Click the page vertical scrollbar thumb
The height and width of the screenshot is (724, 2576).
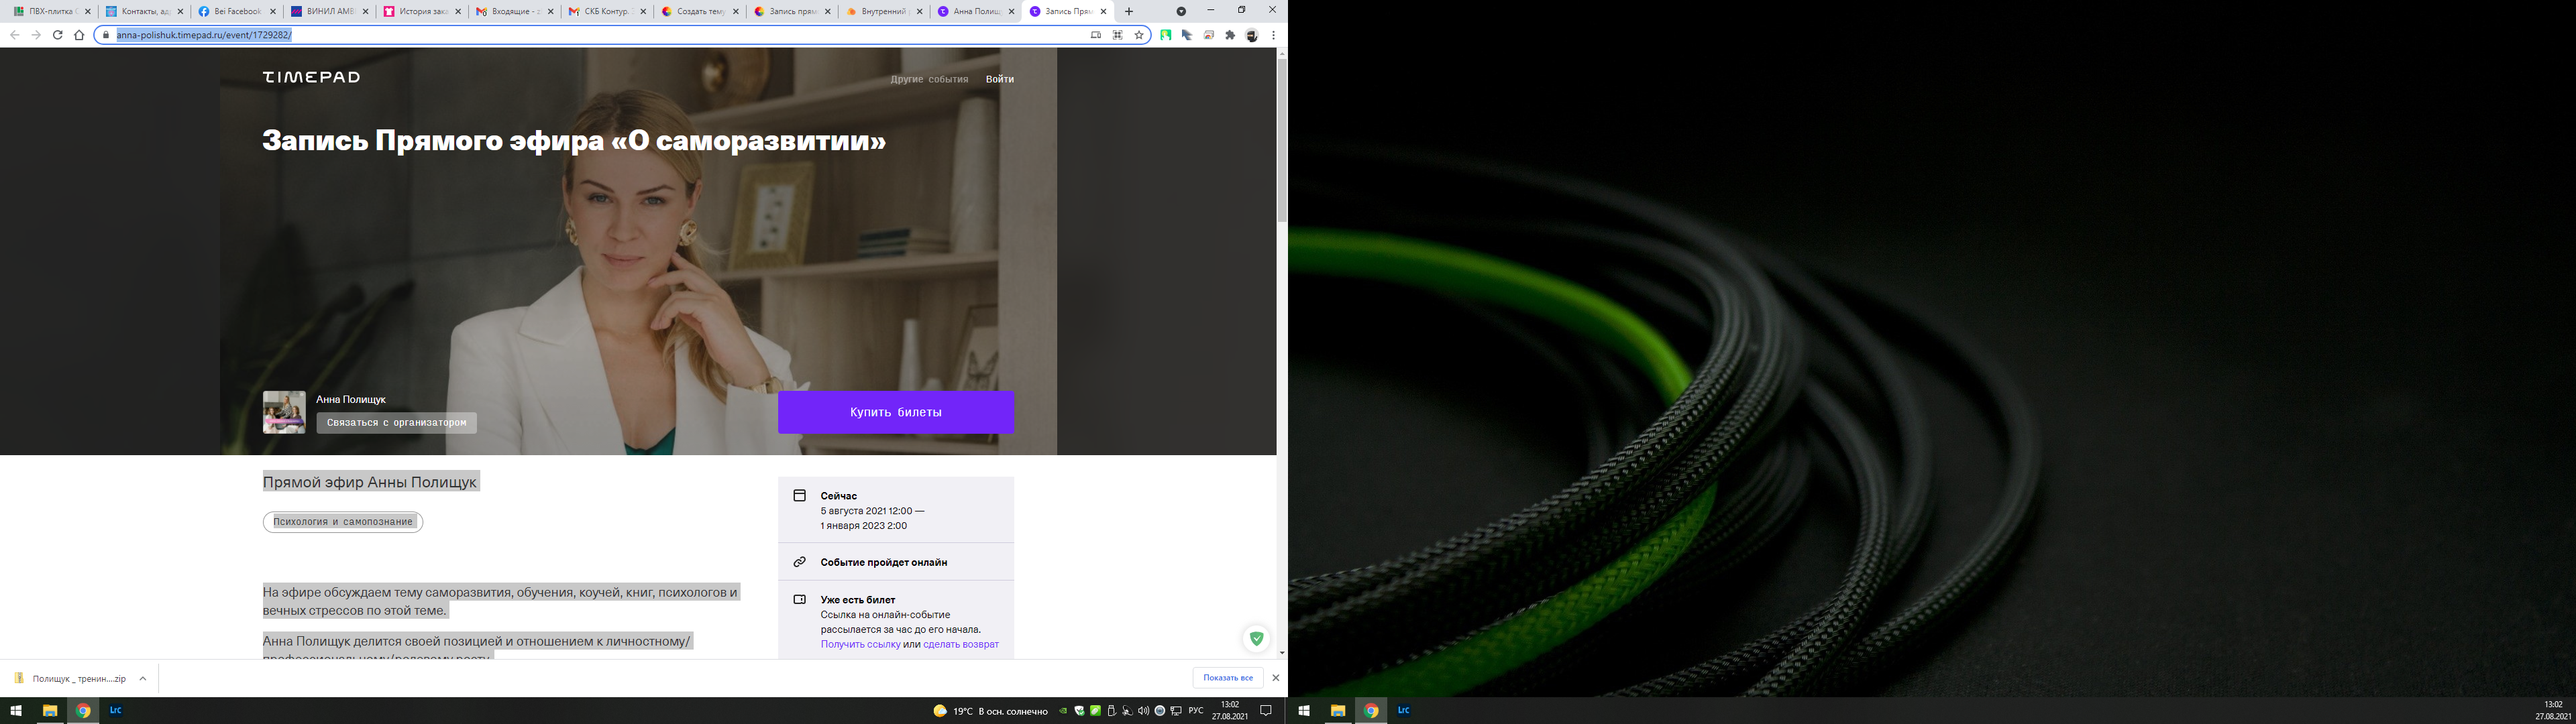click(1282, 140)
